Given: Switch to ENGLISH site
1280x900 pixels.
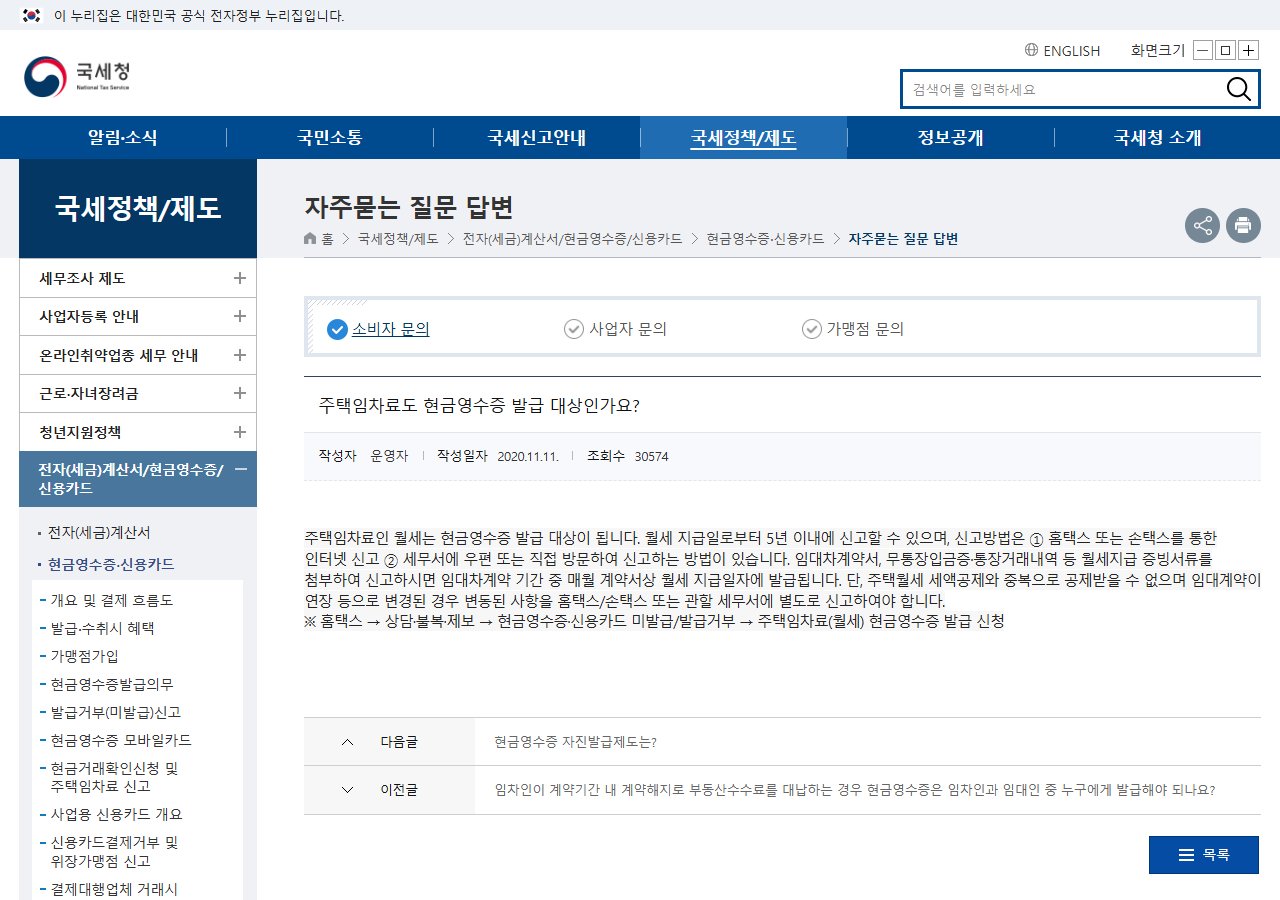Looking at the screenshot, I should point(1071,51).
